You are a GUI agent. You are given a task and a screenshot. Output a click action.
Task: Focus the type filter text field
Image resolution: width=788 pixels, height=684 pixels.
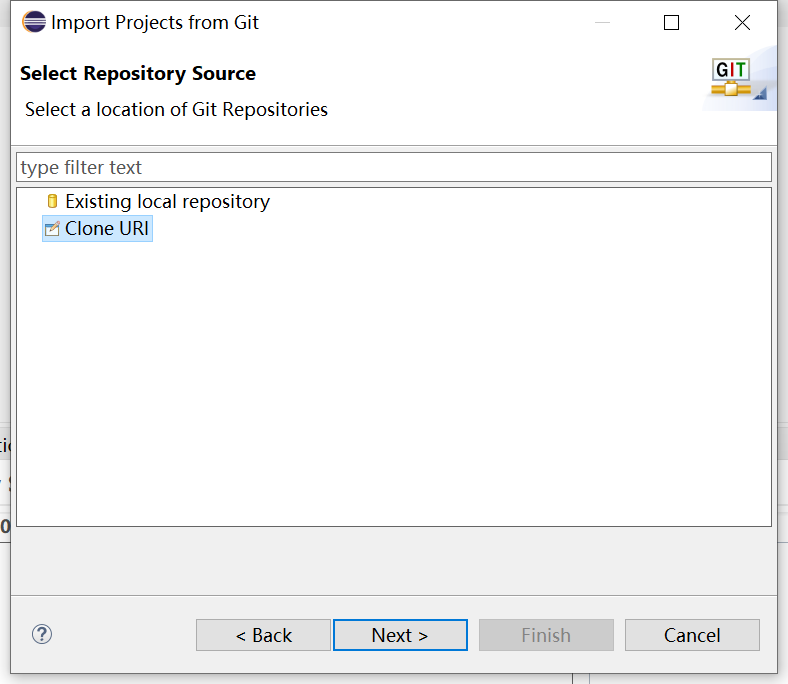pyautogui.click(x=394, y=167)
